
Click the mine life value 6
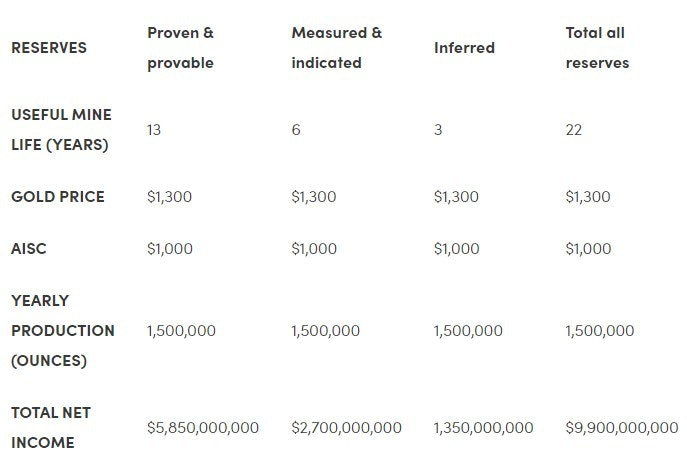(x=296, y=130)
